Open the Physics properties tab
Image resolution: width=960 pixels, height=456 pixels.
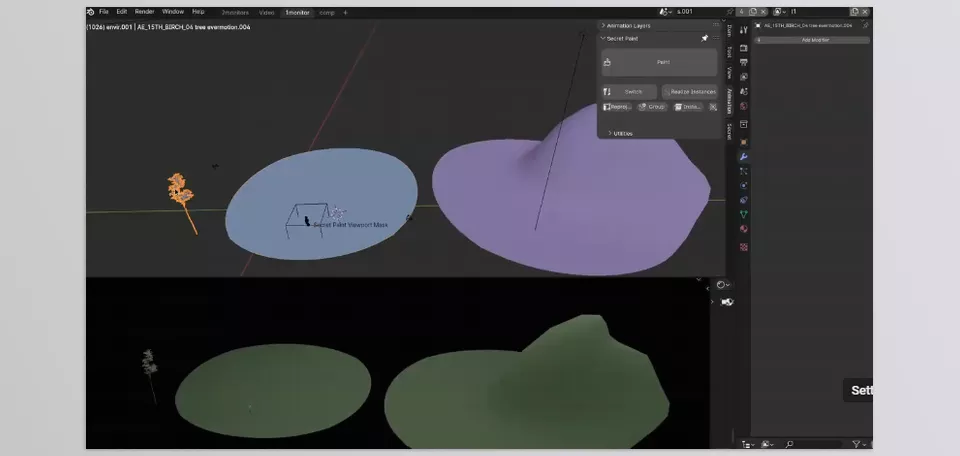pos(743,185)
